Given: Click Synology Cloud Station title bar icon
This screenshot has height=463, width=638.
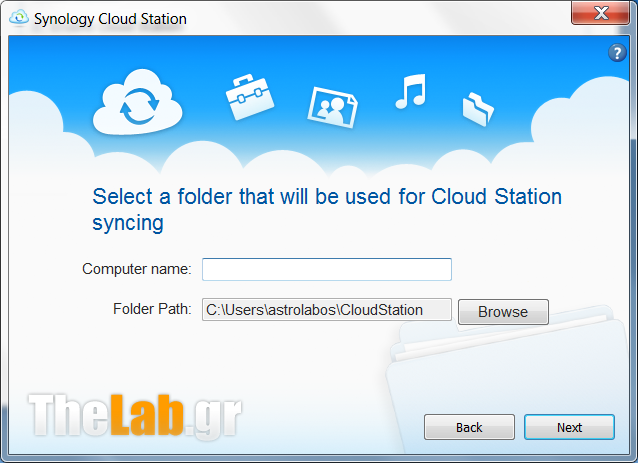Looking at the screenshot, I should pyautogui.click(x=19, y=18).
